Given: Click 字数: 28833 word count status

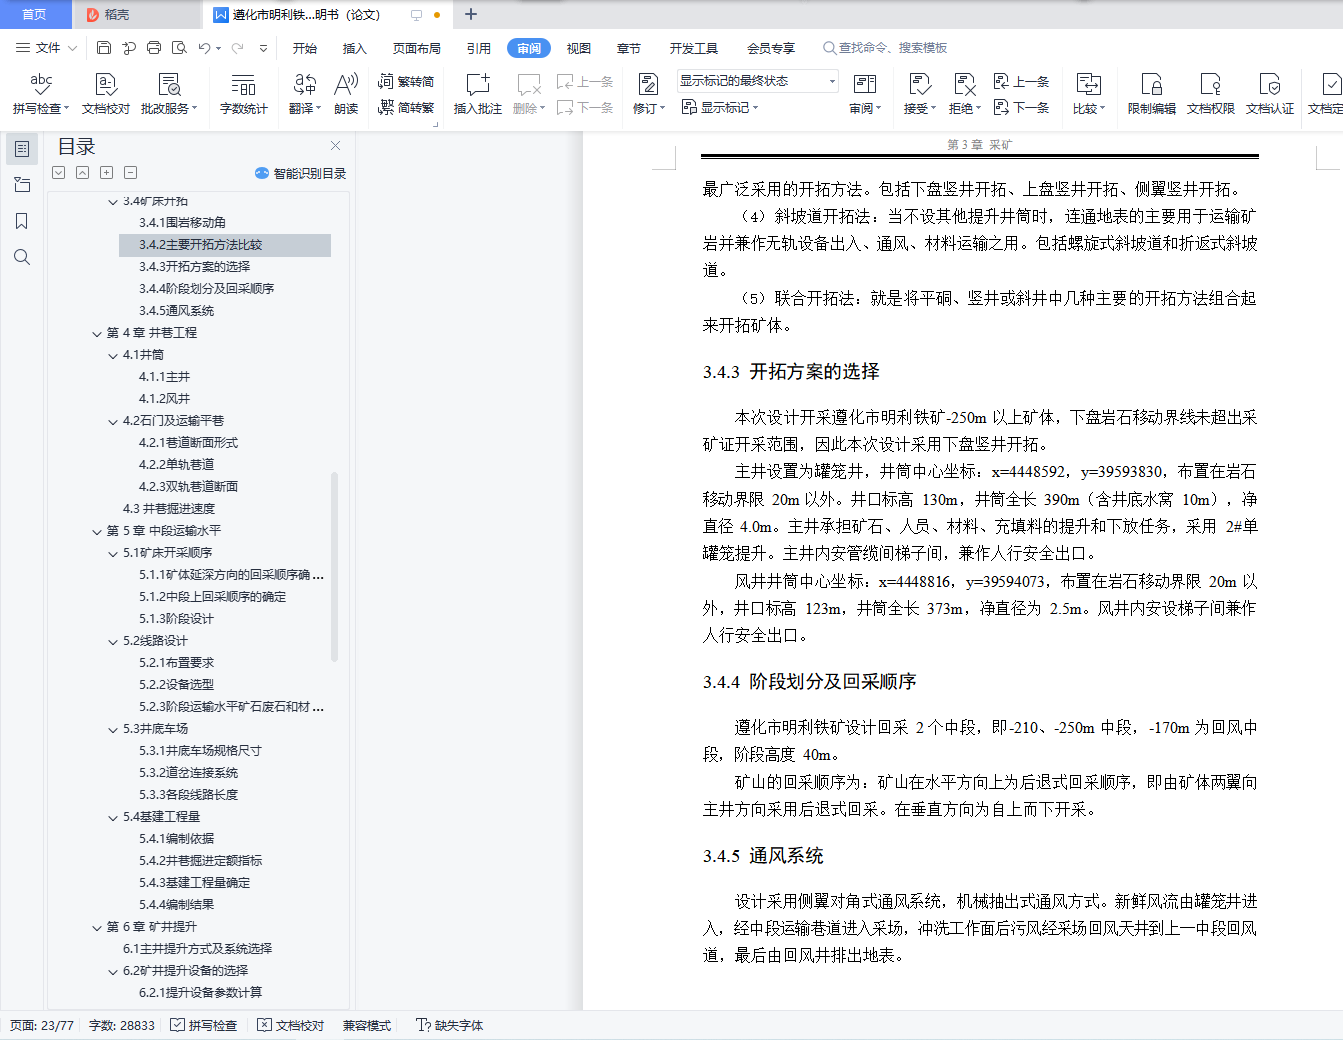Looking at the screenshot, I should [x=122, y=1025].
